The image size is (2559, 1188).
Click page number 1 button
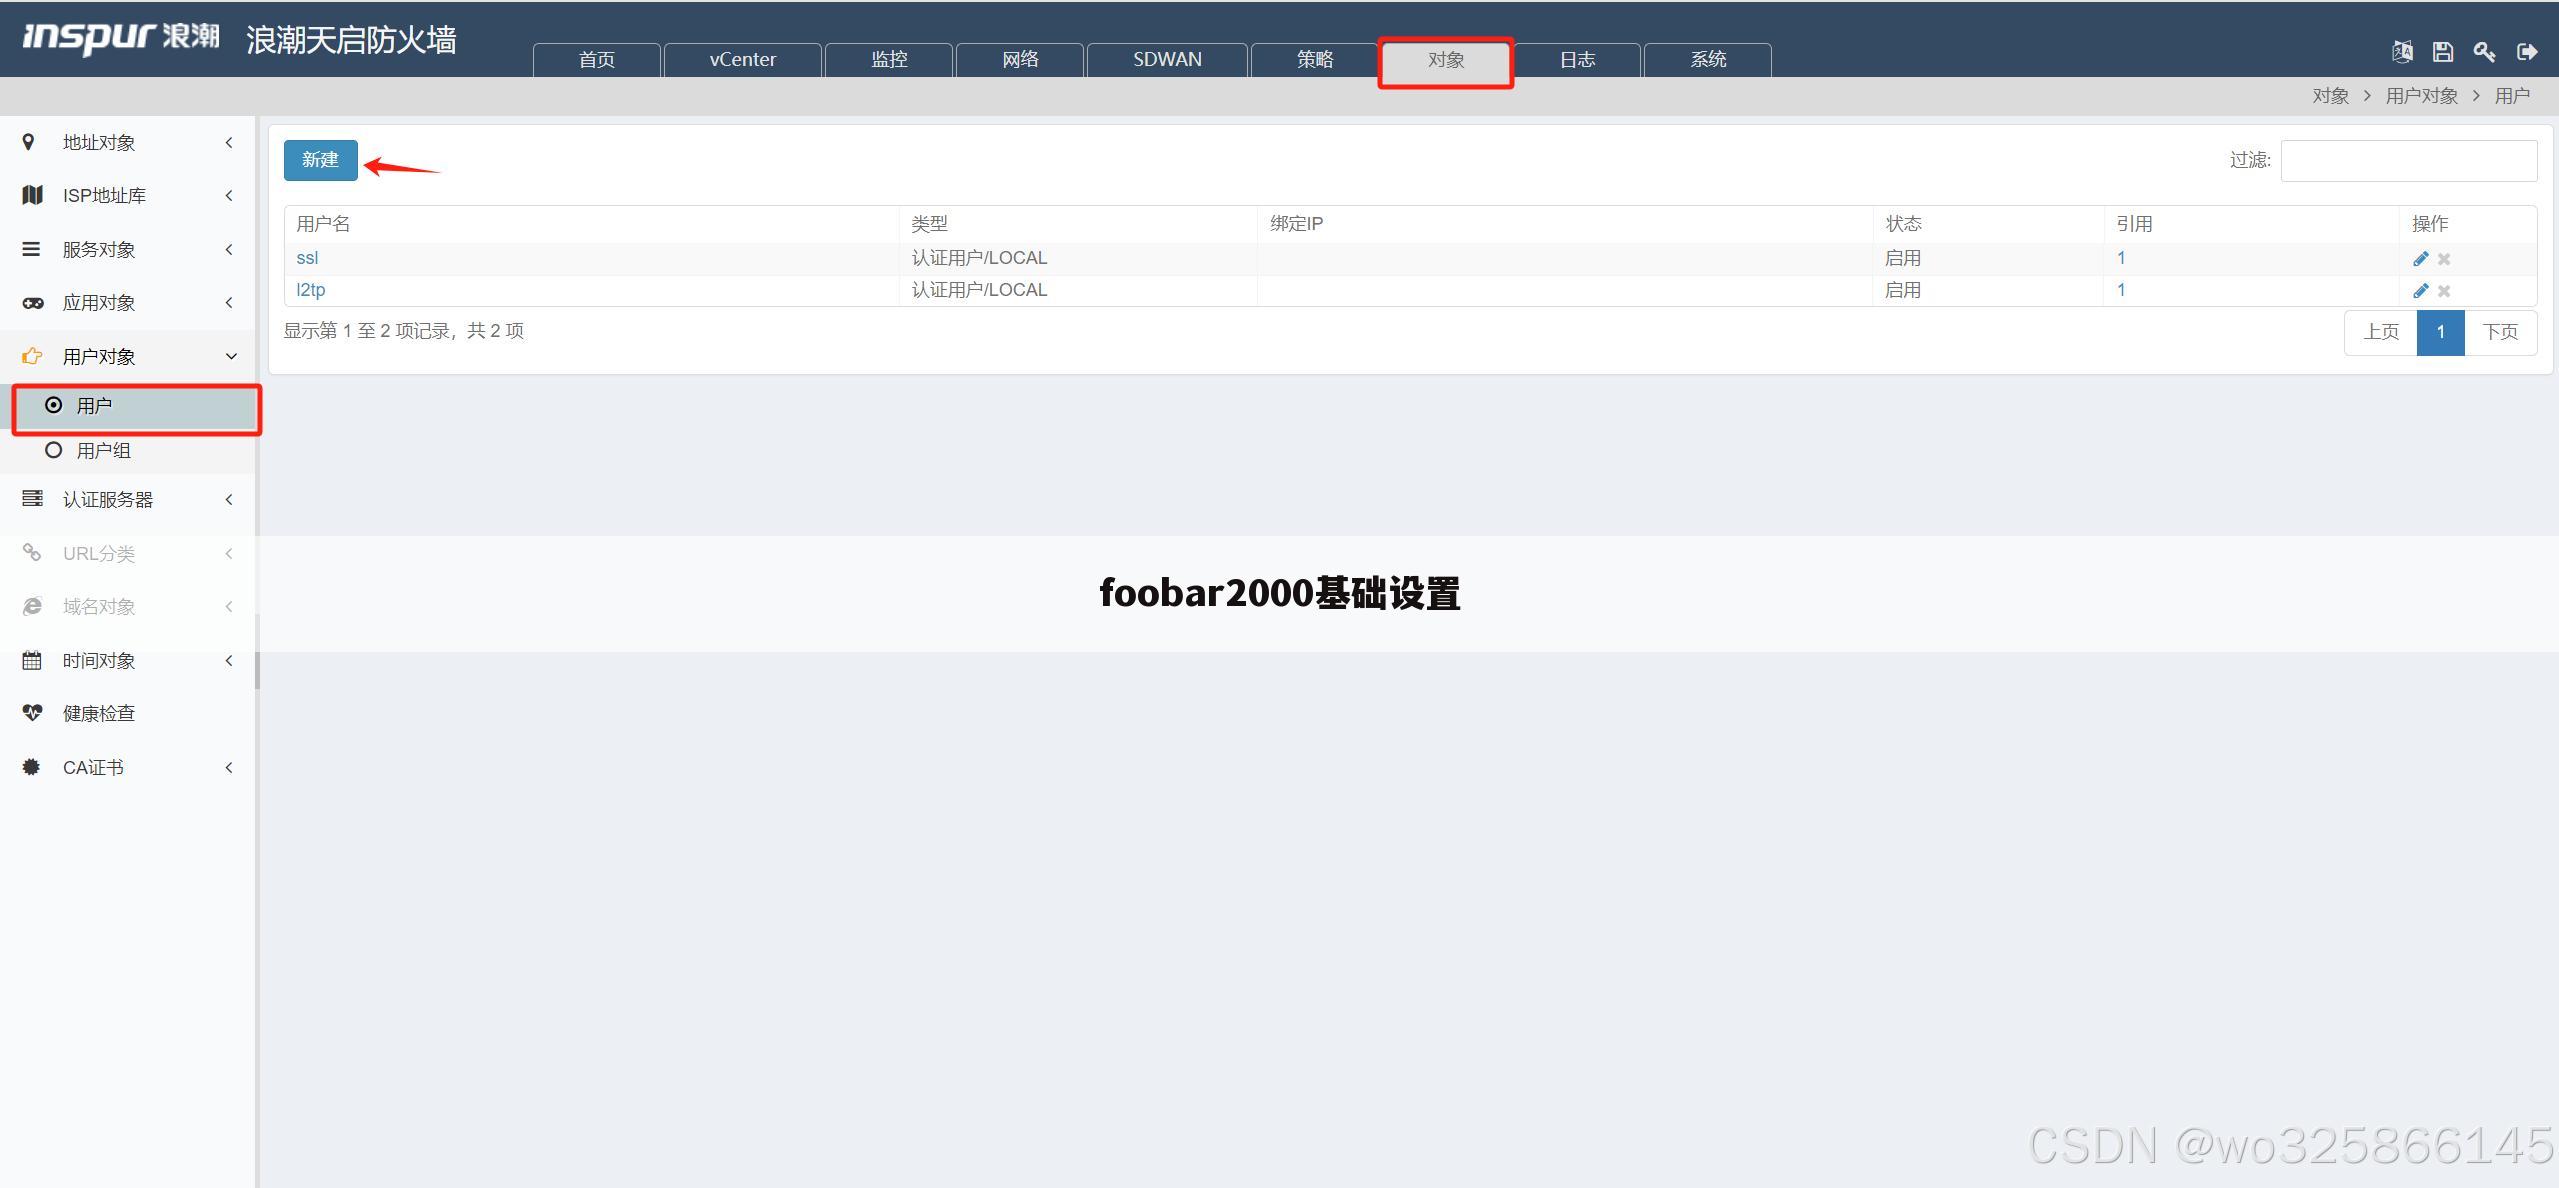tap(2441, 332)
